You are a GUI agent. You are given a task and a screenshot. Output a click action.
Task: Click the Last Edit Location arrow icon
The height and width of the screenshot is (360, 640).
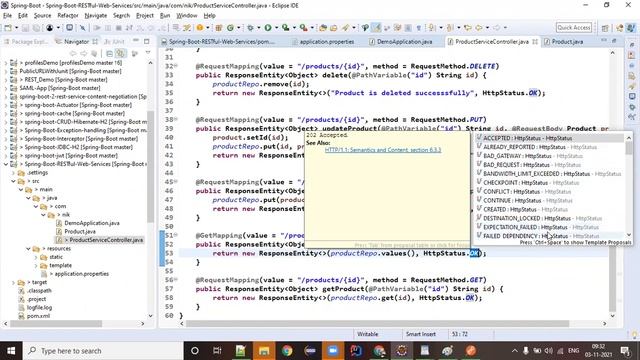click(468, 28)
